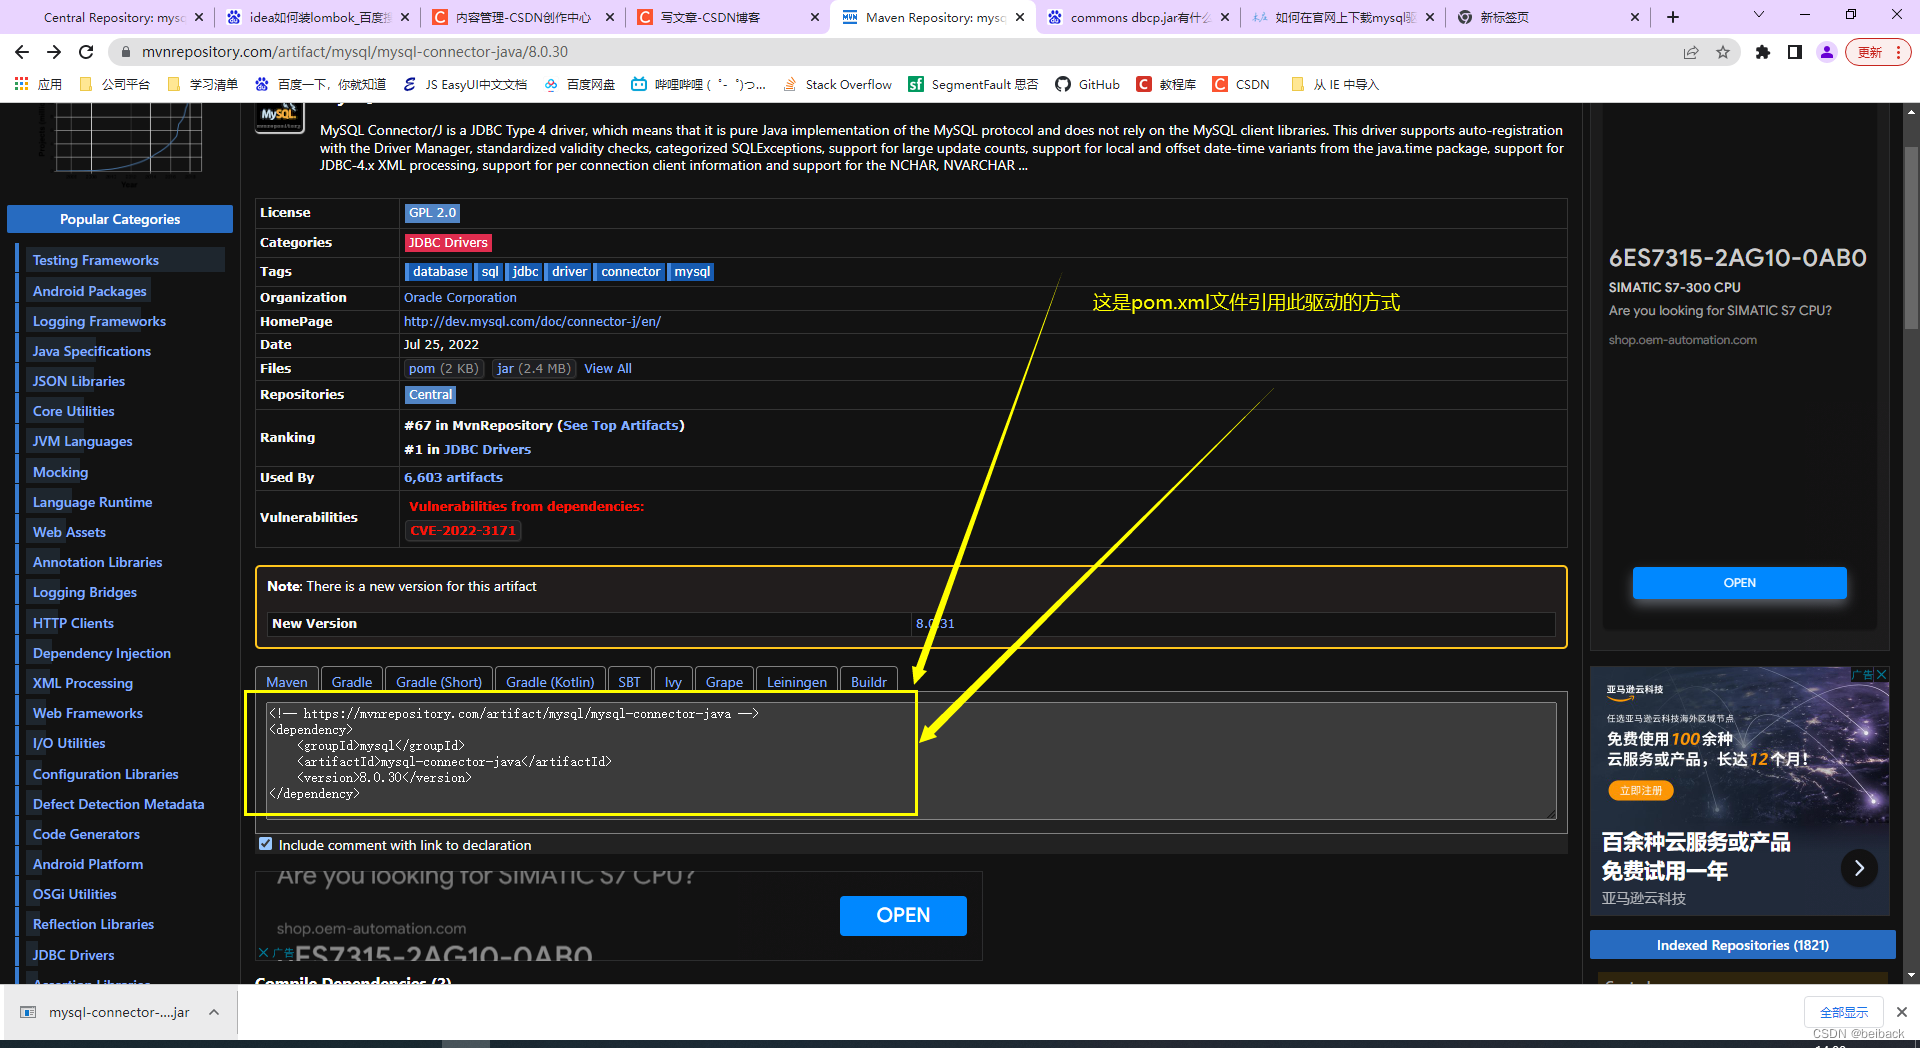Close the 写文章-CSDN博客 tab
Image resolution: width=1920 pixels, height=1048 pixels.
point(815,17)
